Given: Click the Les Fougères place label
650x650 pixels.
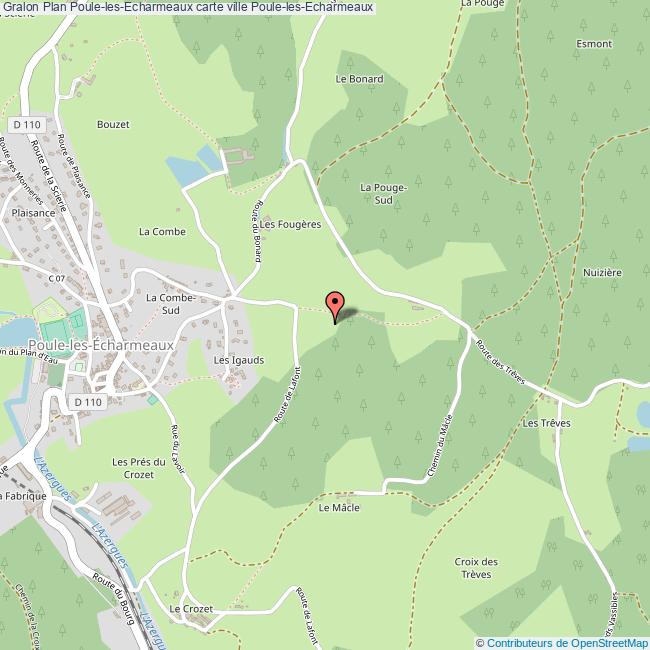Looking at the screenshot, I should [x=290, y=224].
